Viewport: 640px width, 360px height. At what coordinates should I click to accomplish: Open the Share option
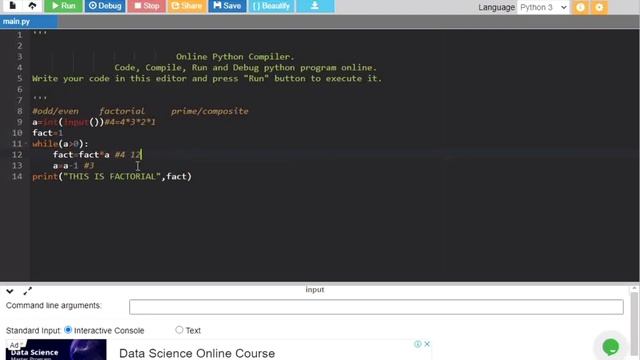187,6
